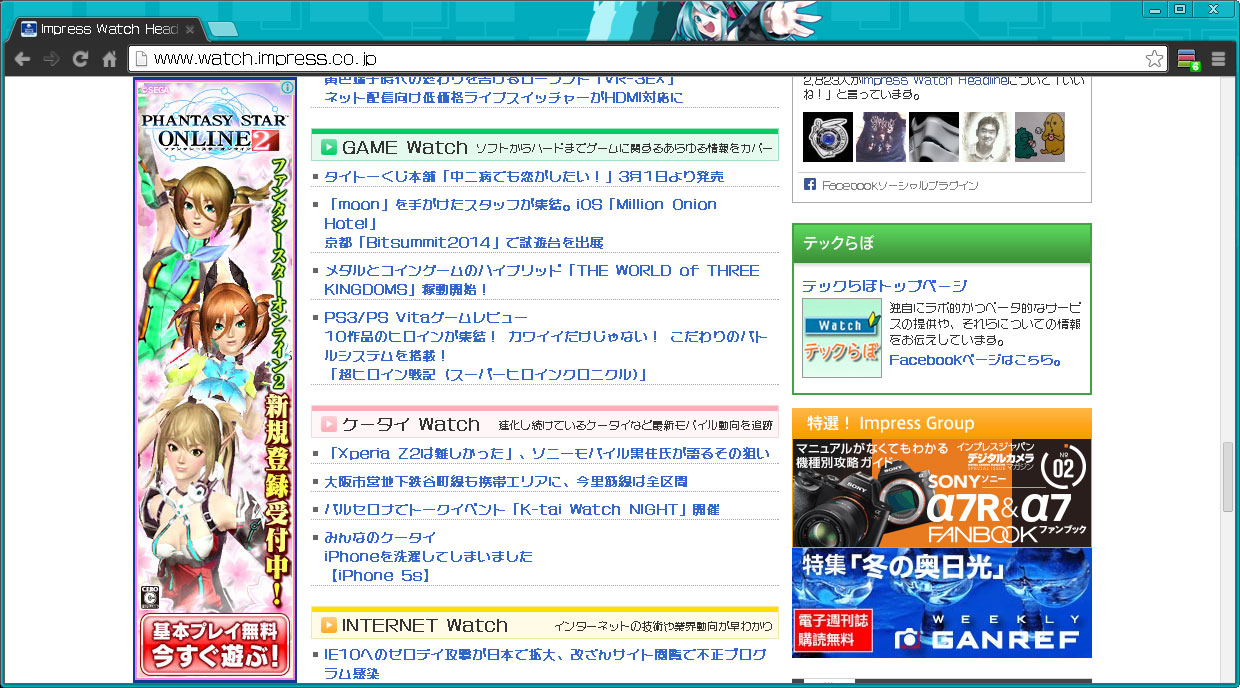
Task: Open the Facebookページはこちら link
Action: tap(975, 360)
